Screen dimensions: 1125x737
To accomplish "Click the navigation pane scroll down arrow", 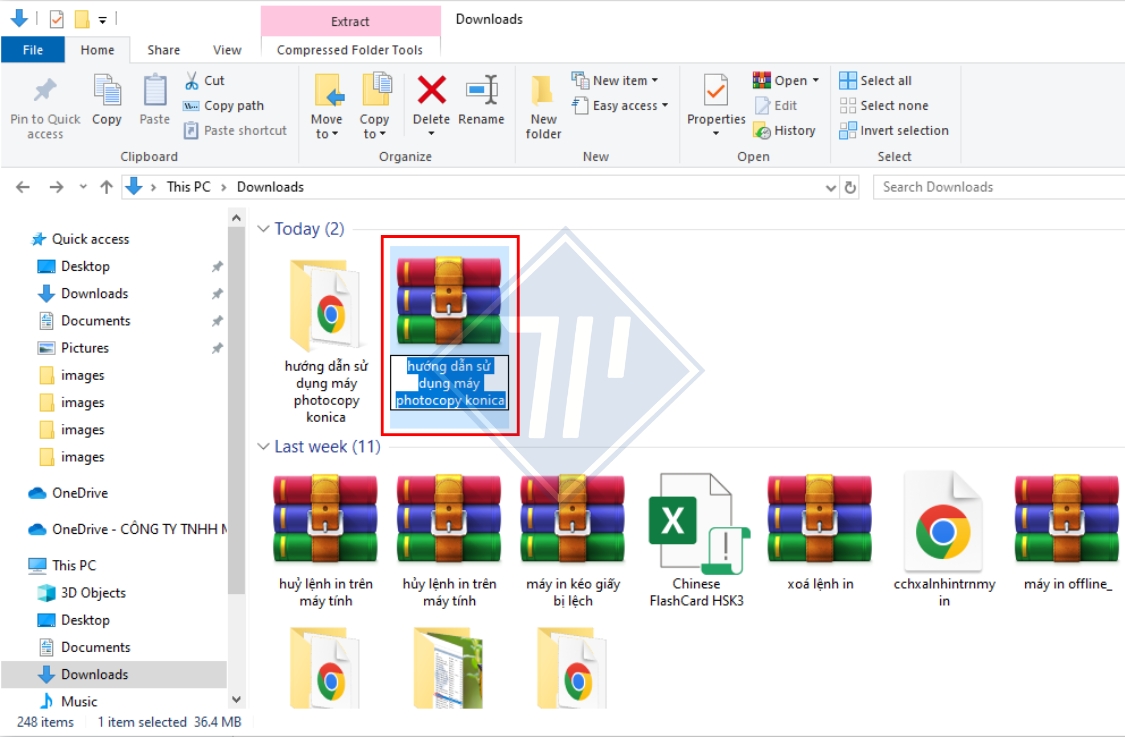I will pos(236,700).
